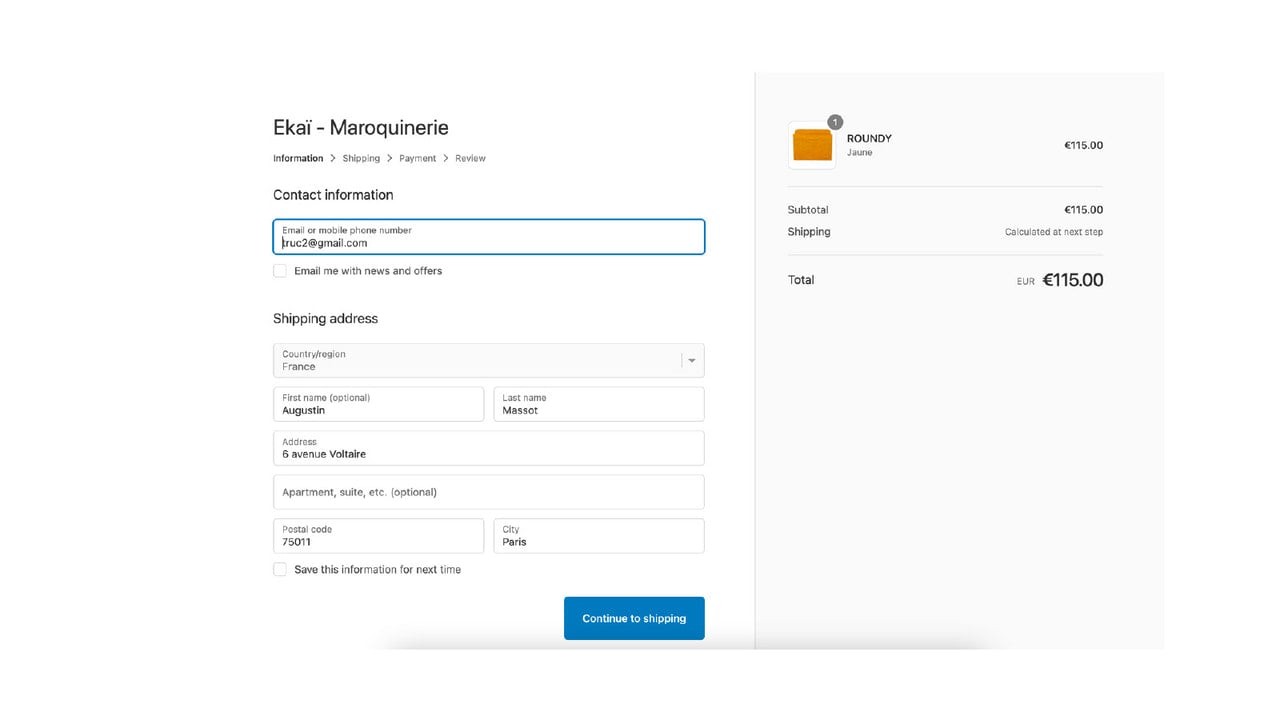This screenshot has height=720, width=1280.
Task: Click the ROUNDY product name
Action: tap(869, 138)
